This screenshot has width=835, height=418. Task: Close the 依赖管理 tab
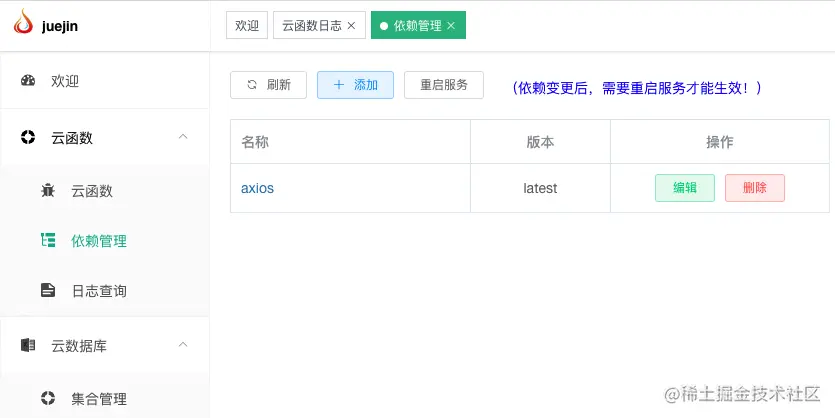pos(451,26)
